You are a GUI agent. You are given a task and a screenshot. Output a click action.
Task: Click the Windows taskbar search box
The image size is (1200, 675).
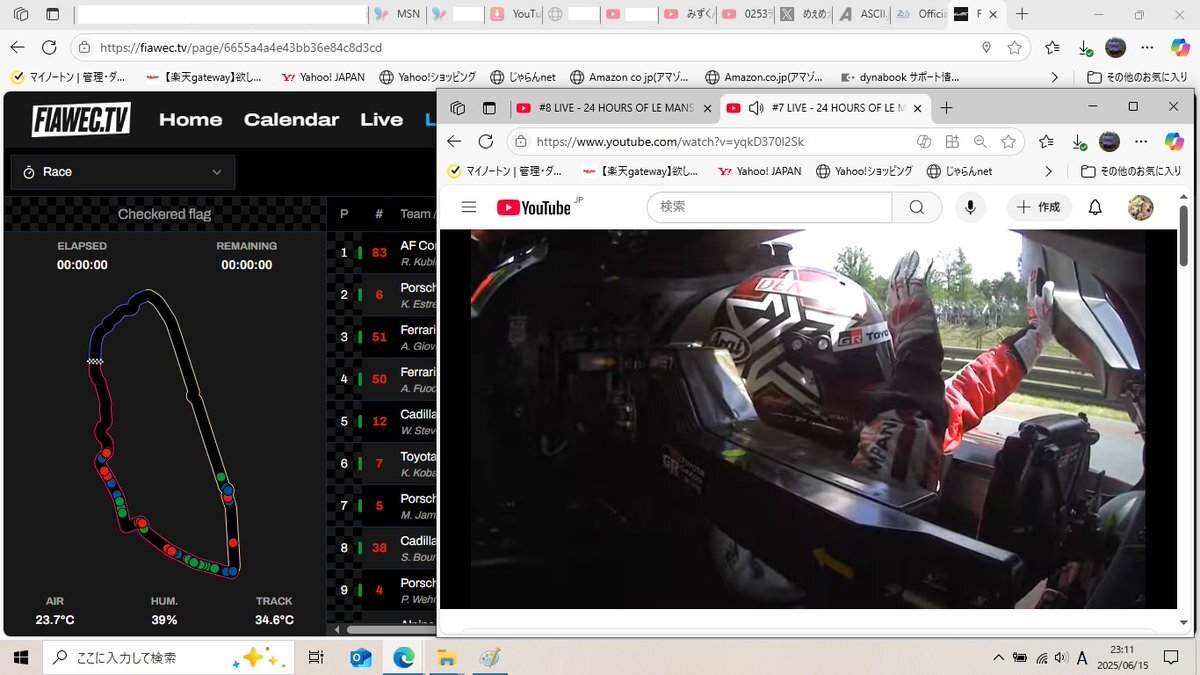point(168,657)
